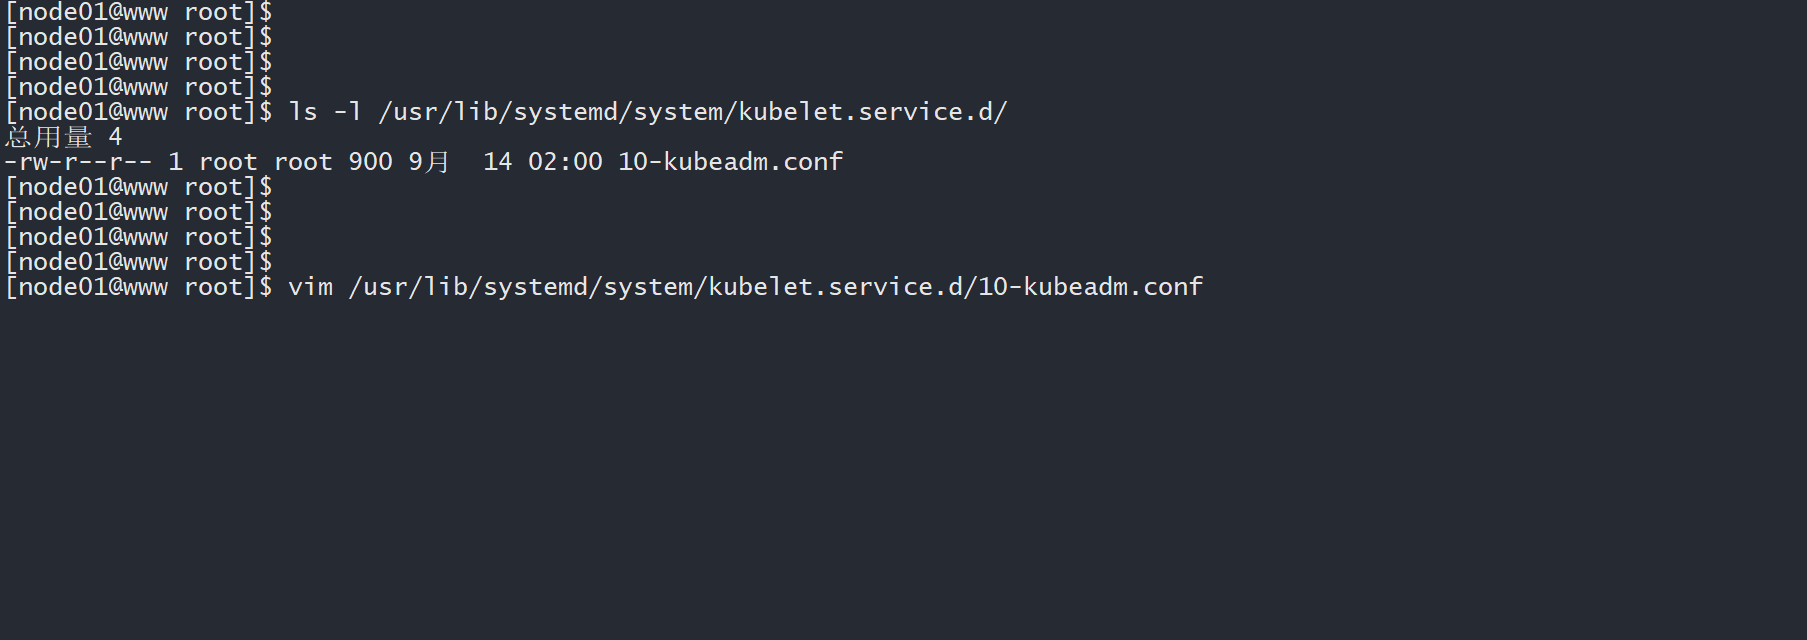The height and width of the screenshot is (640, 1807).
Task: Click the -l flag after ls
Action: point(347,112)
